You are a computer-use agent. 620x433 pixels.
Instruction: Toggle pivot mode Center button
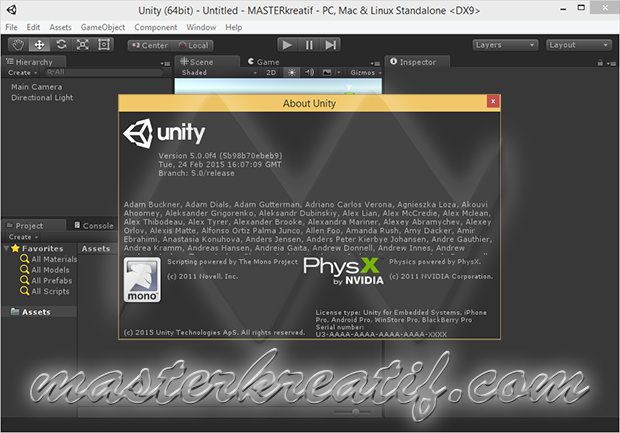(150, 45)
